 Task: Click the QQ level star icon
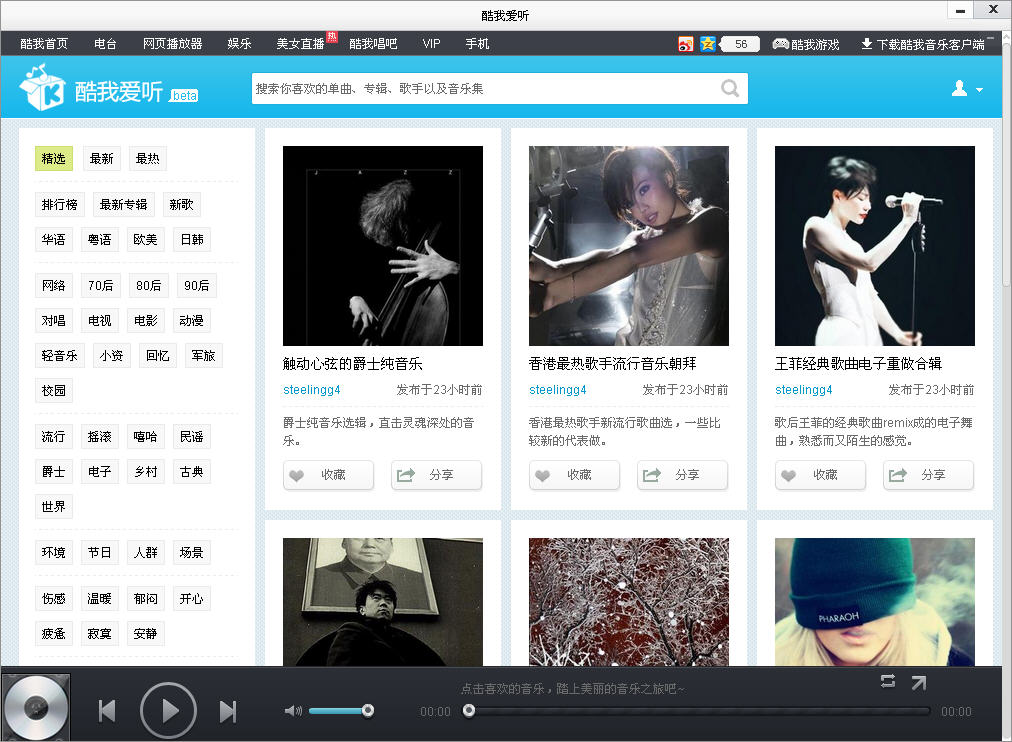point(710,44)
